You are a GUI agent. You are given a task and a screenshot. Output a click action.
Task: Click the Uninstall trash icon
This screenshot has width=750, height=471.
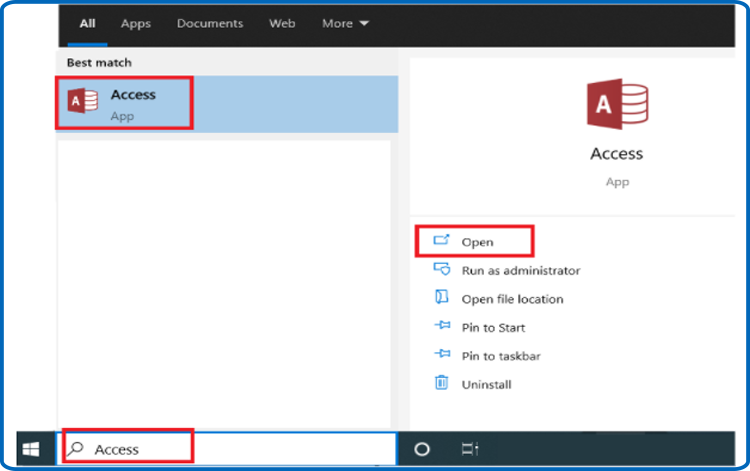pos(441,383)
